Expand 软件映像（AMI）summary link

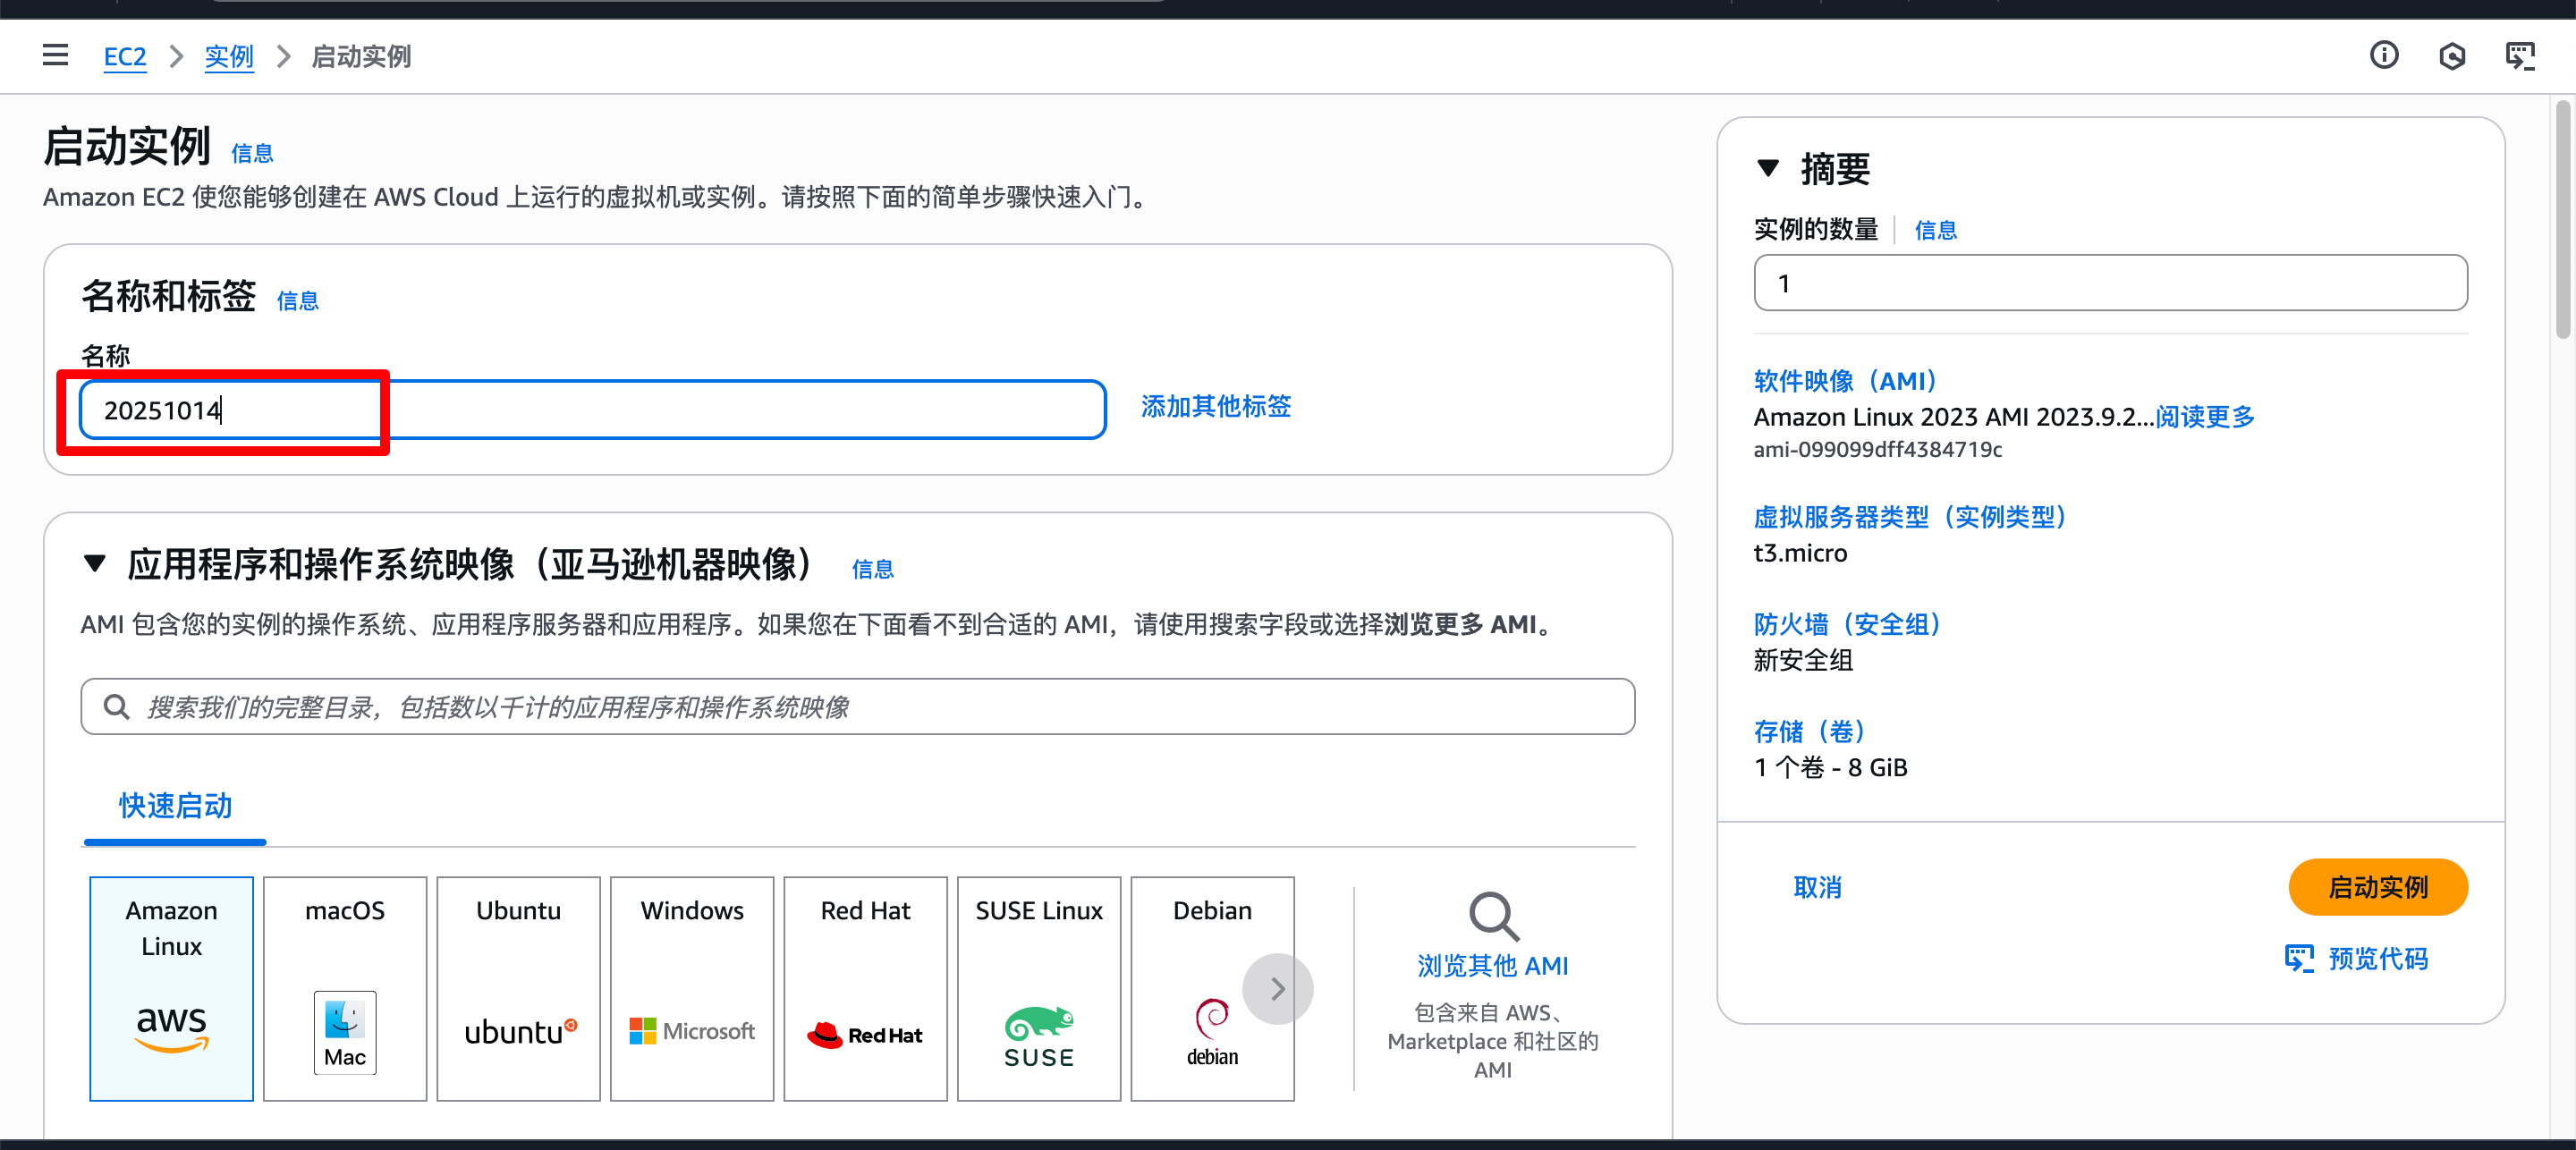click(1845, 381)
